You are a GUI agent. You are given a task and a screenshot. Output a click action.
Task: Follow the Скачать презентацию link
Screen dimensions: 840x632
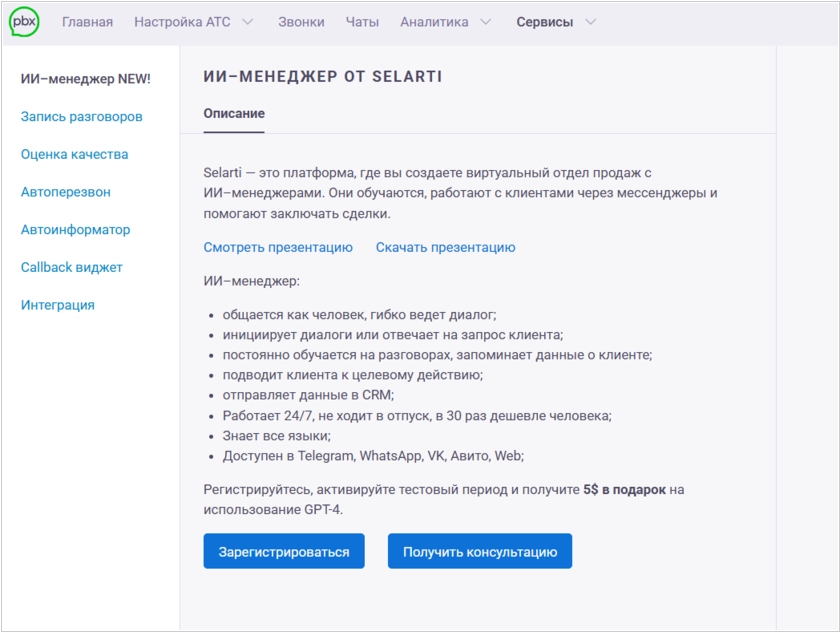tap(445, 247)
